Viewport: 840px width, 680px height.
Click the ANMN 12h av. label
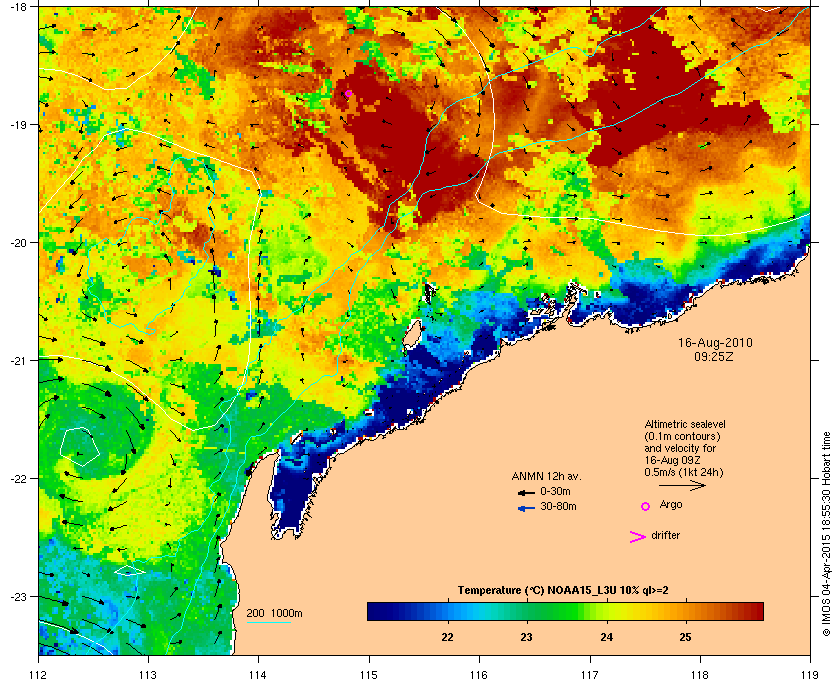click(x=546, y=476)
